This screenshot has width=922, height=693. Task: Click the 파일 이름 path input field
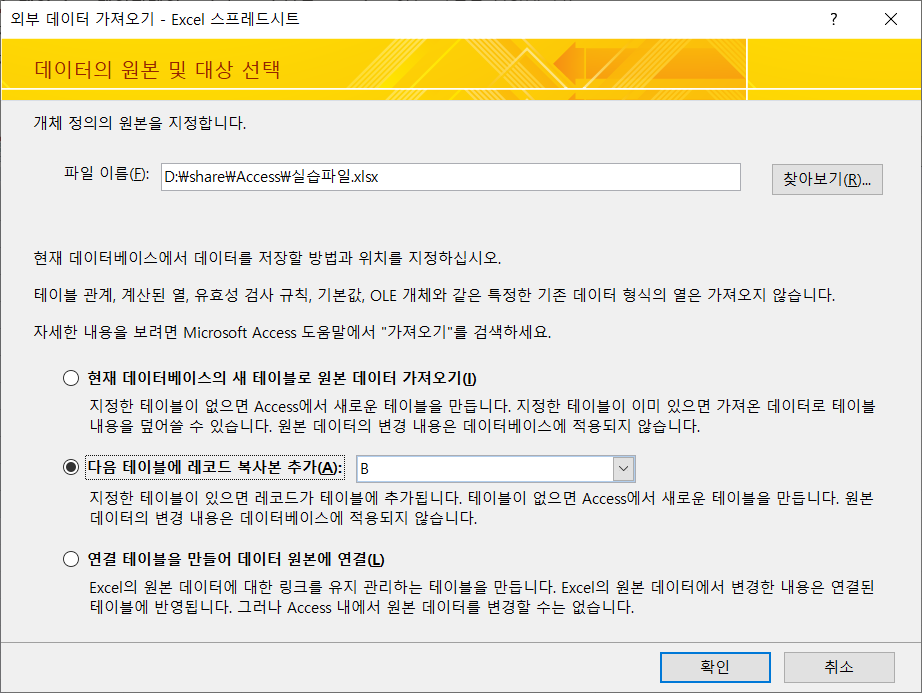450,177
